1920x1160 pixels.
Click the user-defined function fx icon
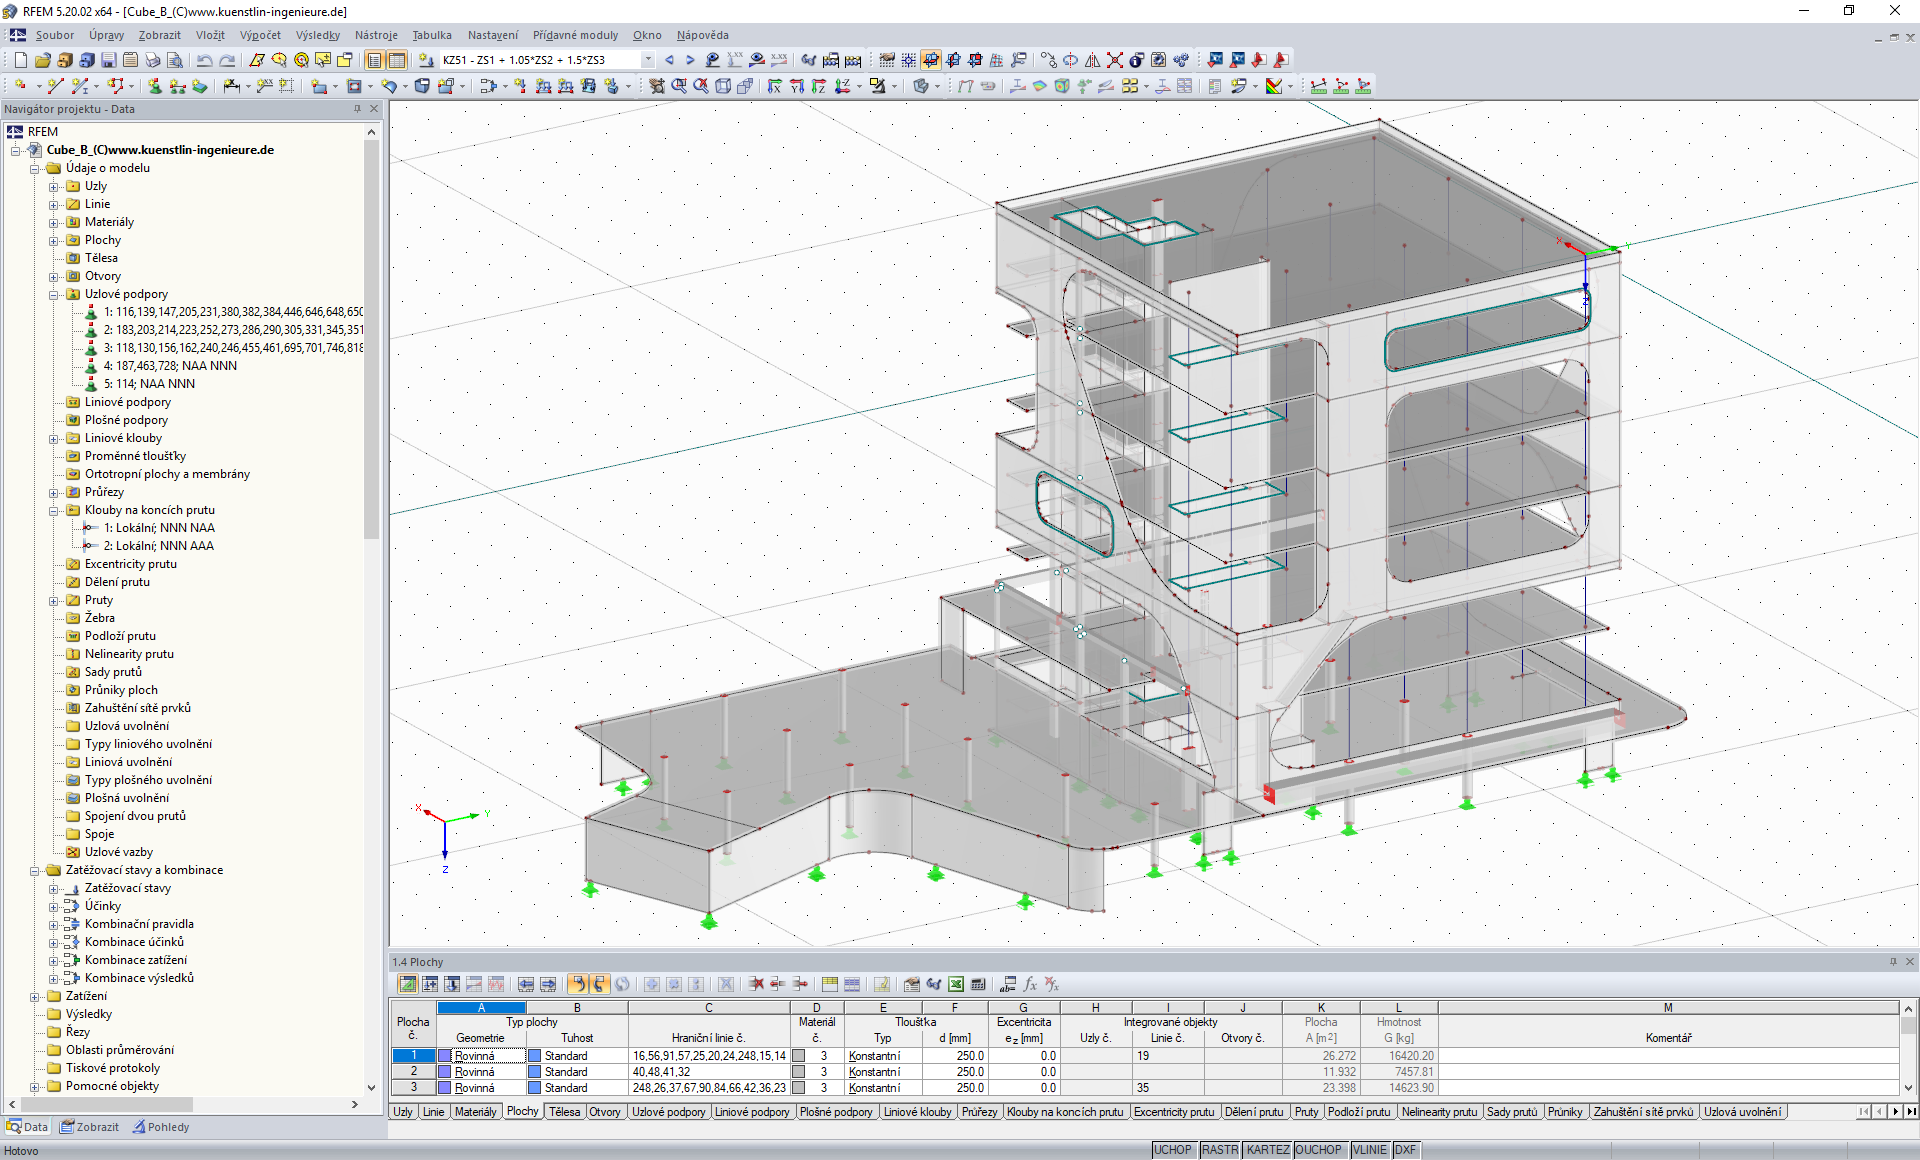[1031, 985]
